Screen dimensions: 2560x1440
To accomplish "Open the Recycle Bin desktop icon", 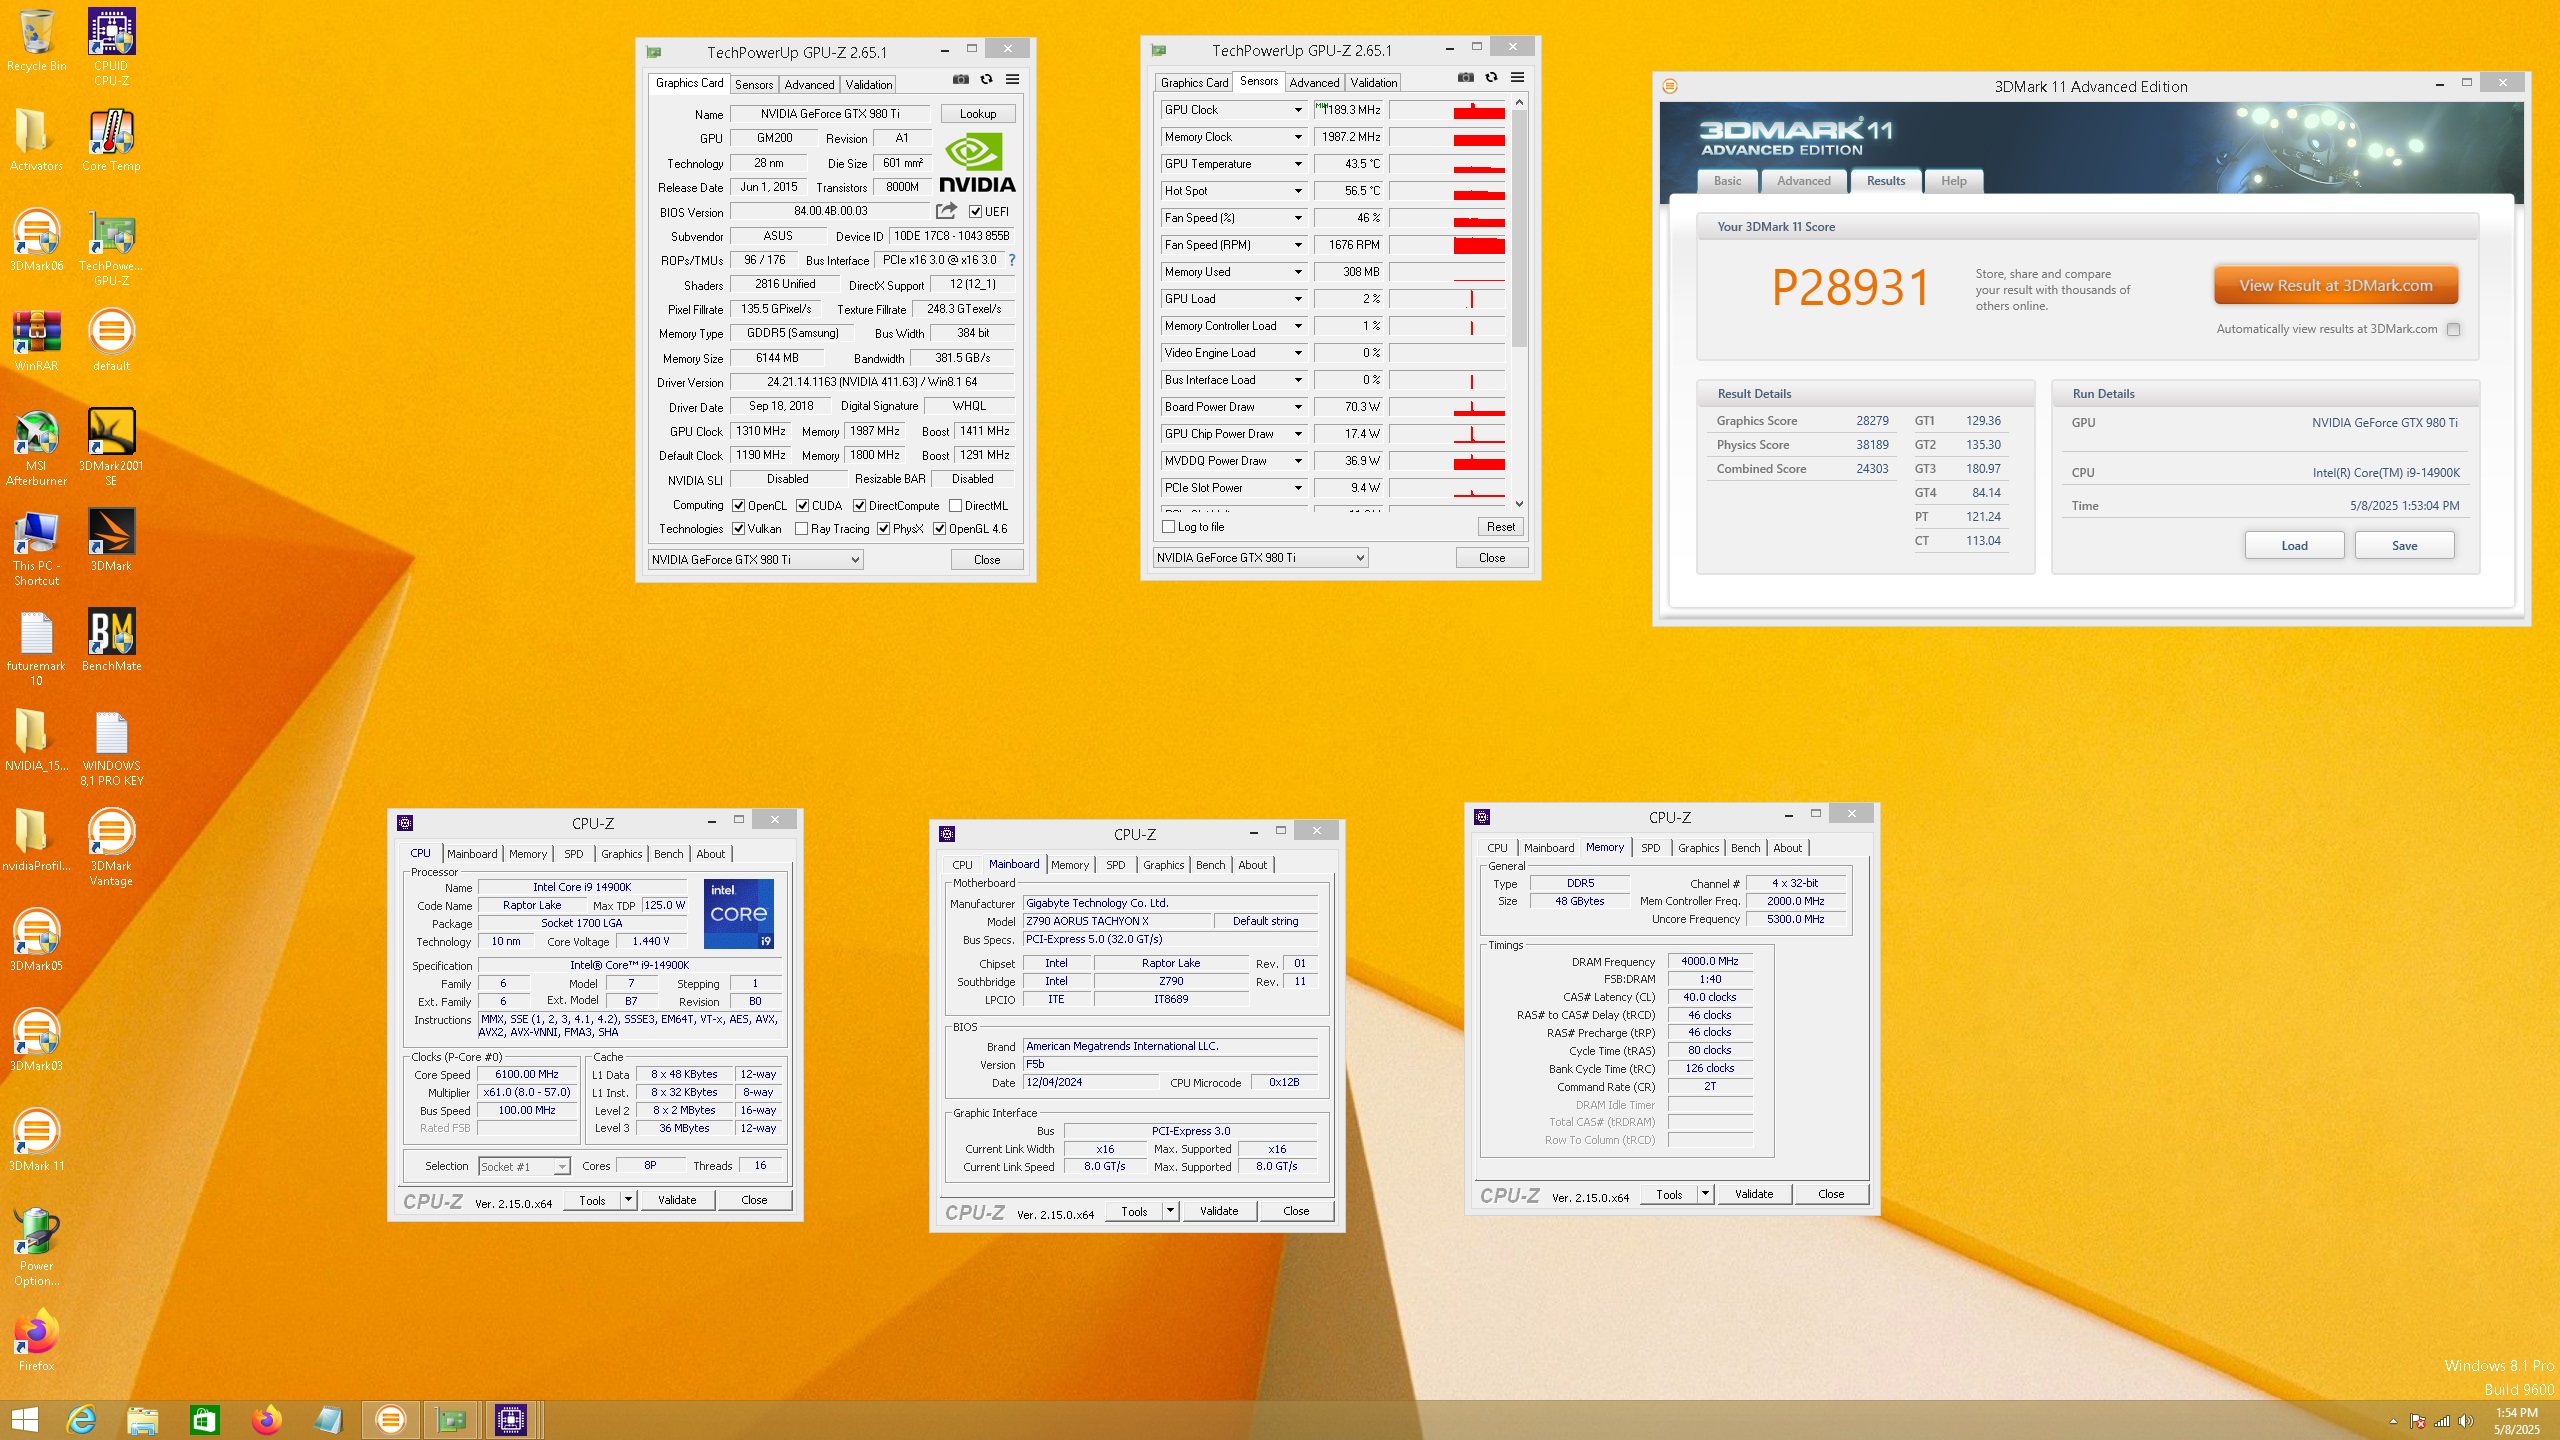I will [x=36, y=40].
